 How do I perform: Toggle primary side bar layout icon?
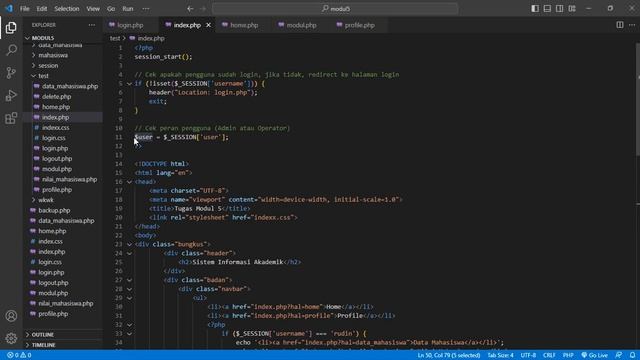coord(535,9)
